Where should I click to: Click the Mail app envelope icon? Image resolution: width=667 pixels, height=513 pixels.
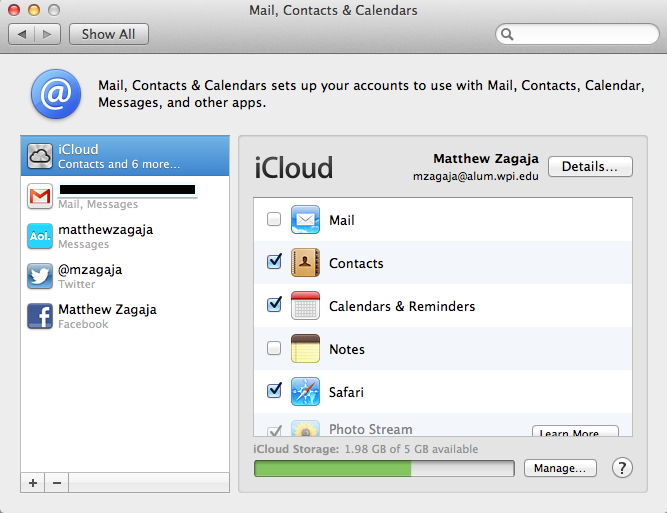(305, 219)
